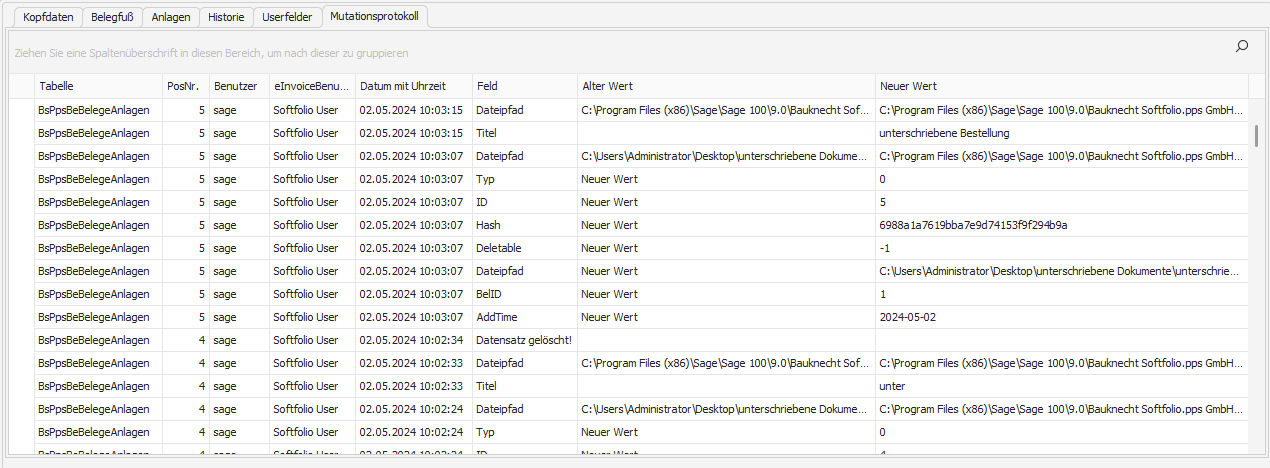Click the eInvoiceBenutzer column header
1270x468 pixels.
tap(312, 86)
